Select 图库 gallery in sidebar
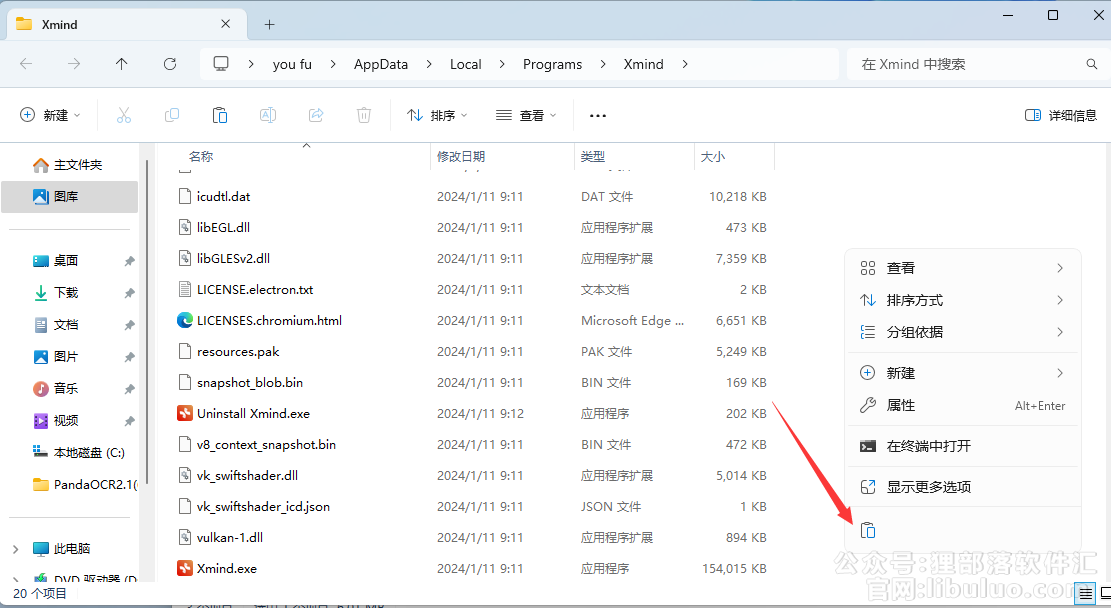Screen dimensions: 1111x608 [x=69, y=196]
